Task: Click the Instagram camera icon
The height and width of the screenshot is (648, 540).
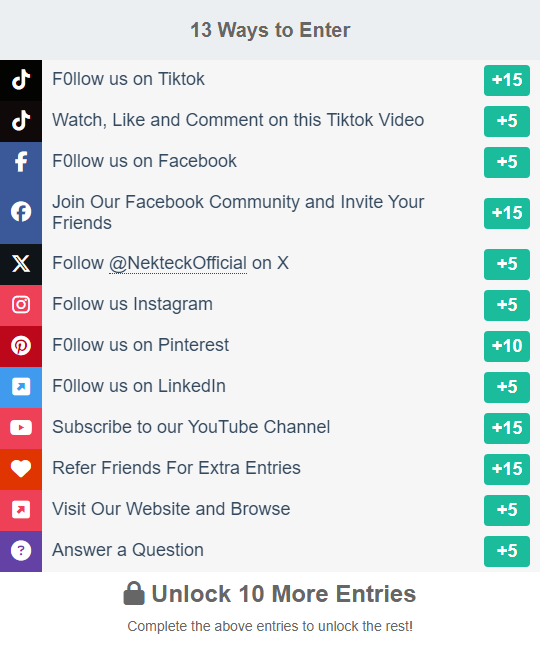Action: [21, 305]
